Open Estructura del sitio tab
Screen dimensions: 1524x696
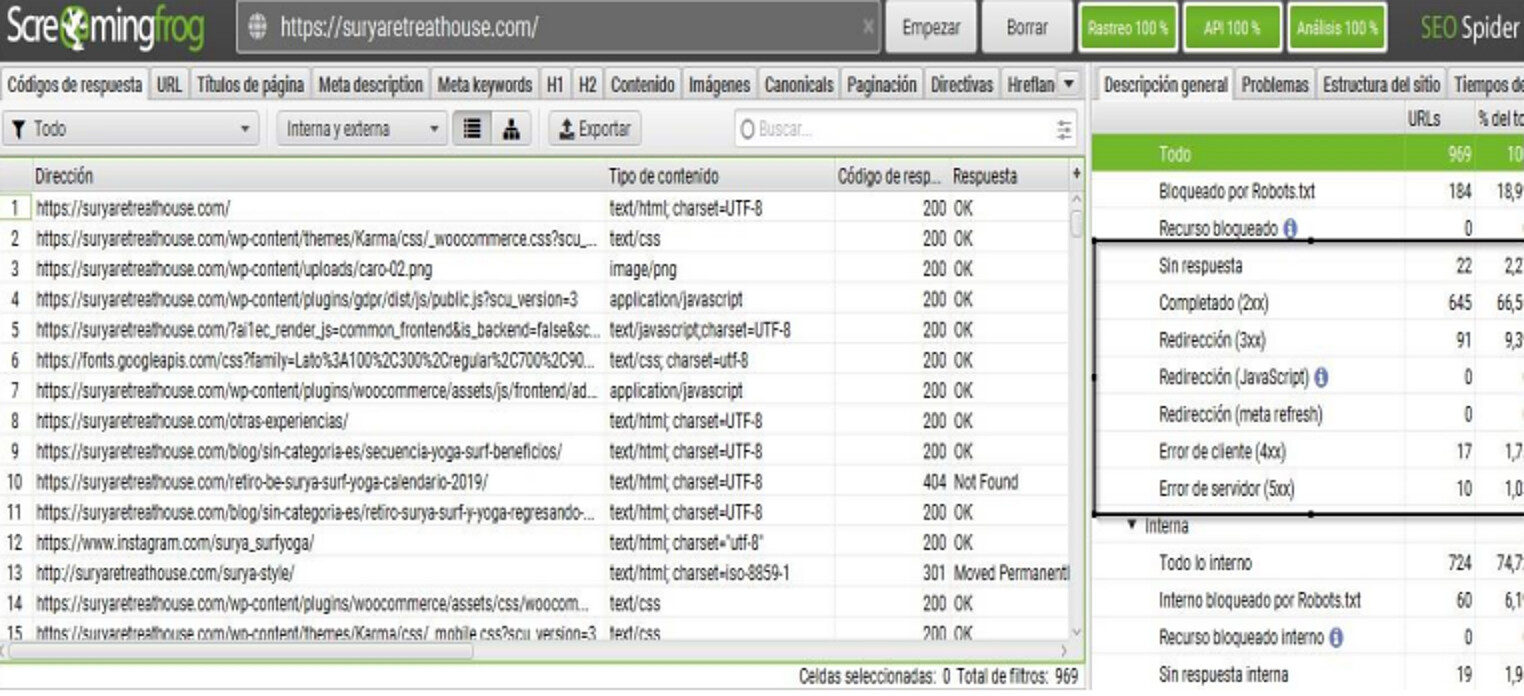1382,85
